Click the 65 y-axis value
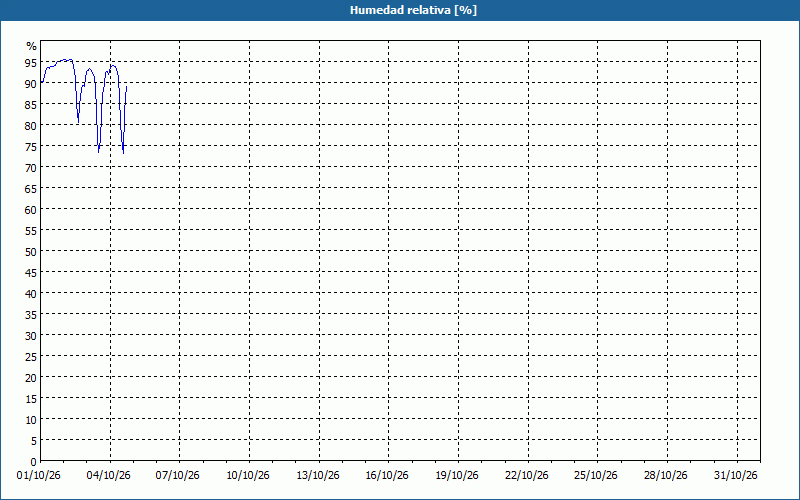 [31, 189]
